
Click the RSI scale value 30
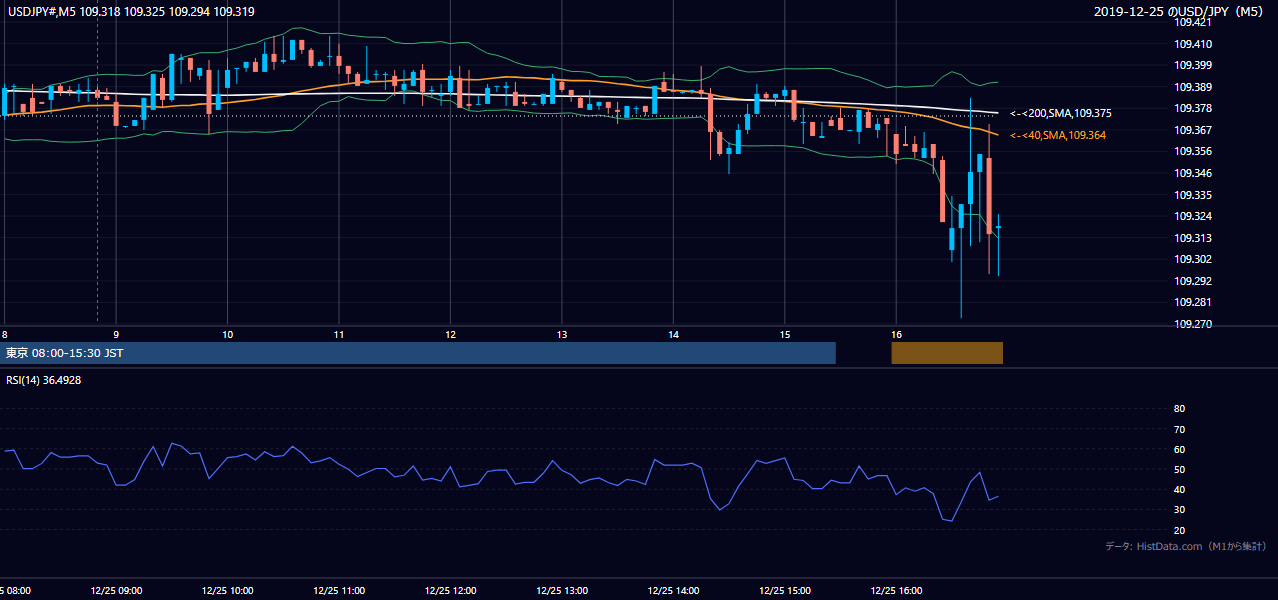1179,510
